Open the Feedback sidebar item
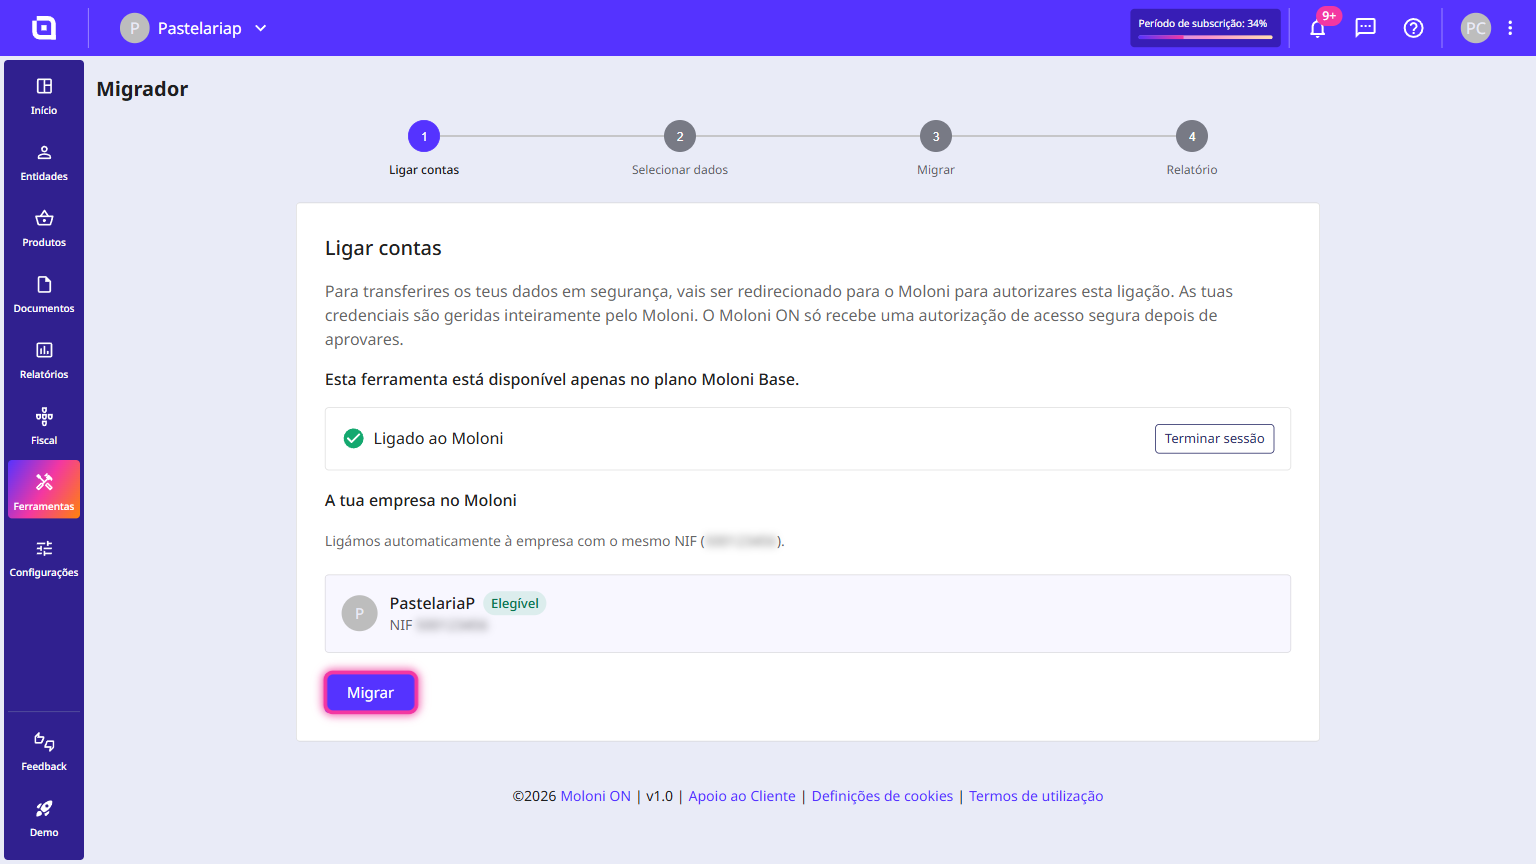Screen dimensions: 1536x864 coord(44,753)
